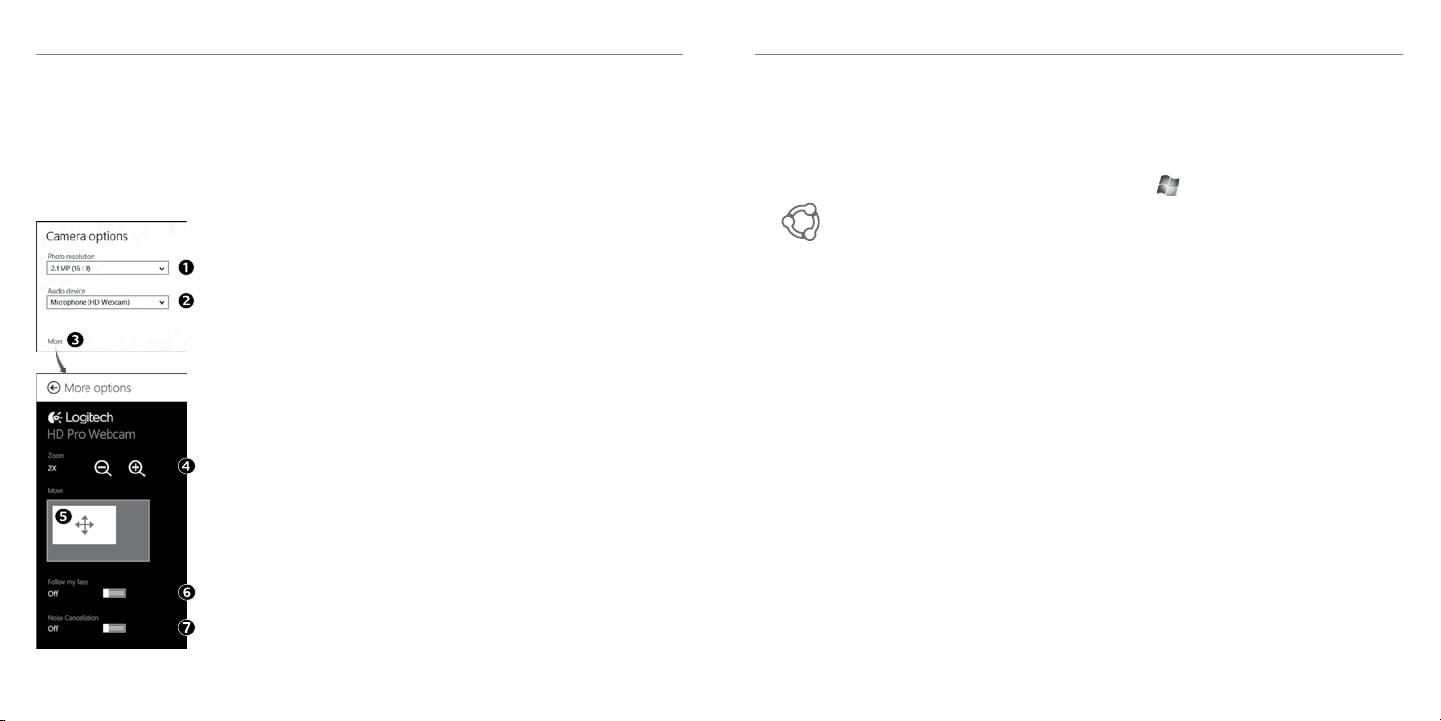Image resolution: width=1441 pixels, height=721 pixels.
Task: Click the More link under Camera options
Action: coord(55,341)
